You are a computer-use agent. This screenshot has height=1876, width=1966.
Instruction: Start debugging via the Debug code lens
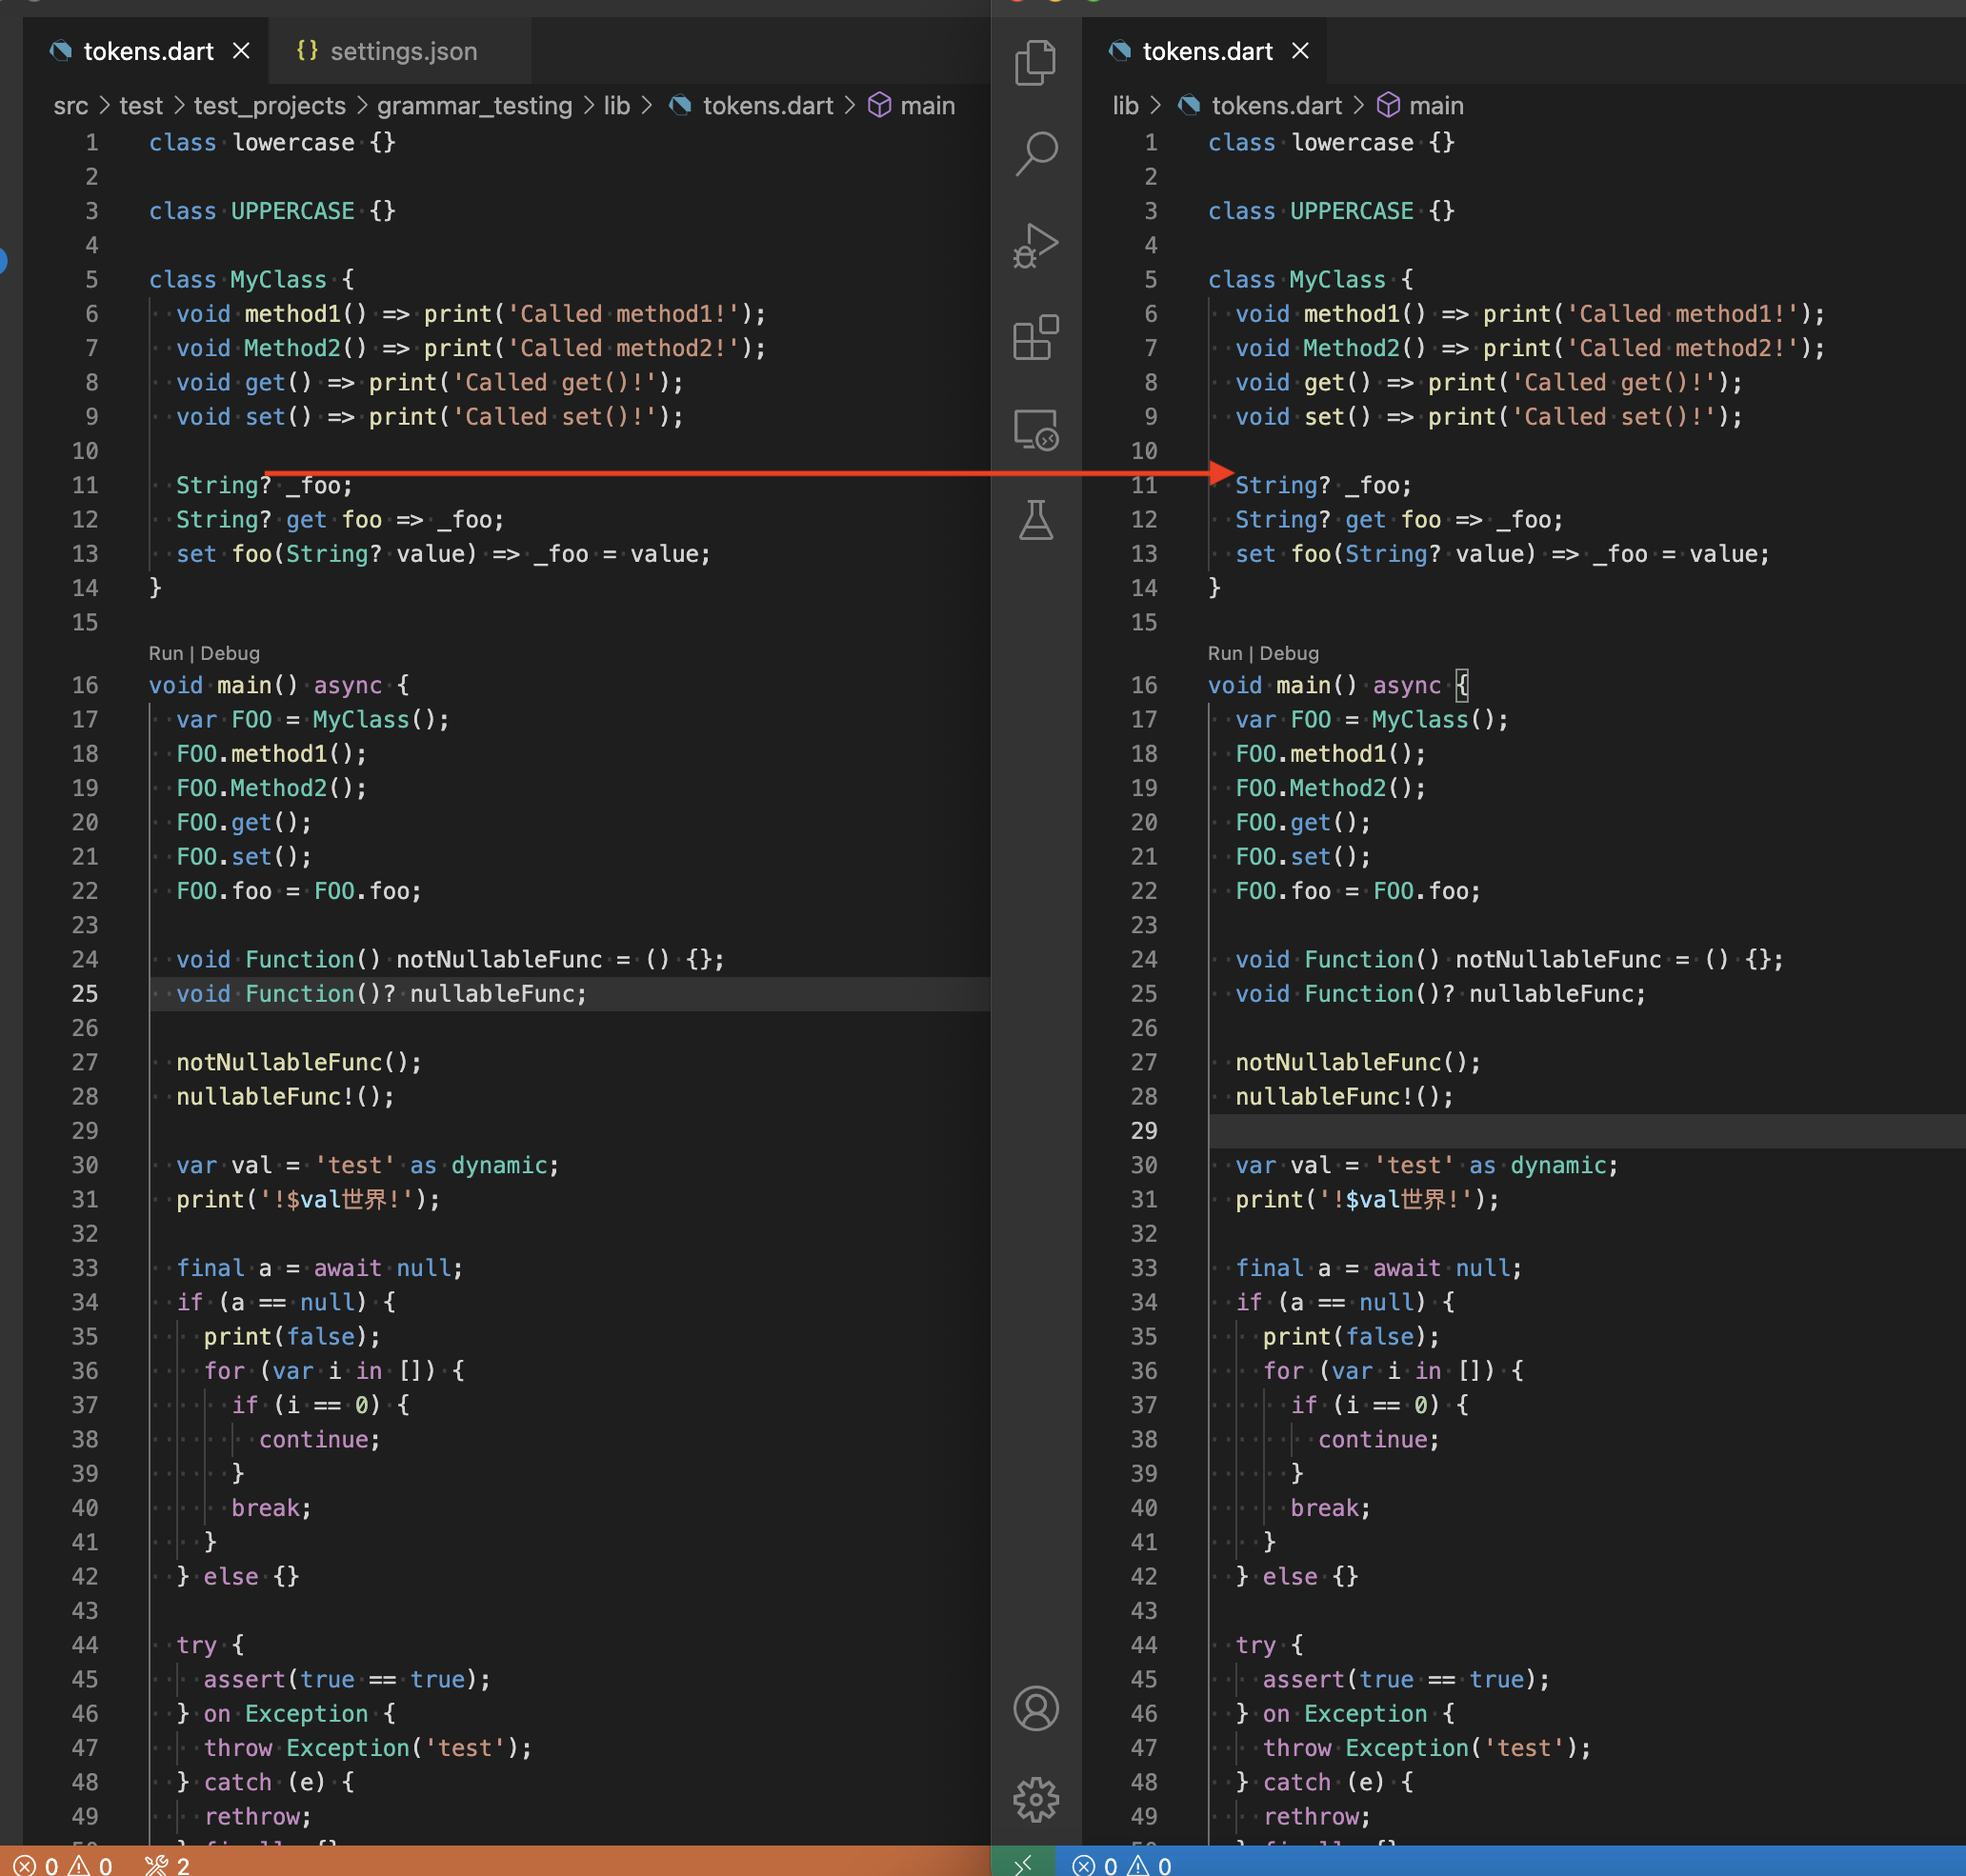[x=231, y=653]
